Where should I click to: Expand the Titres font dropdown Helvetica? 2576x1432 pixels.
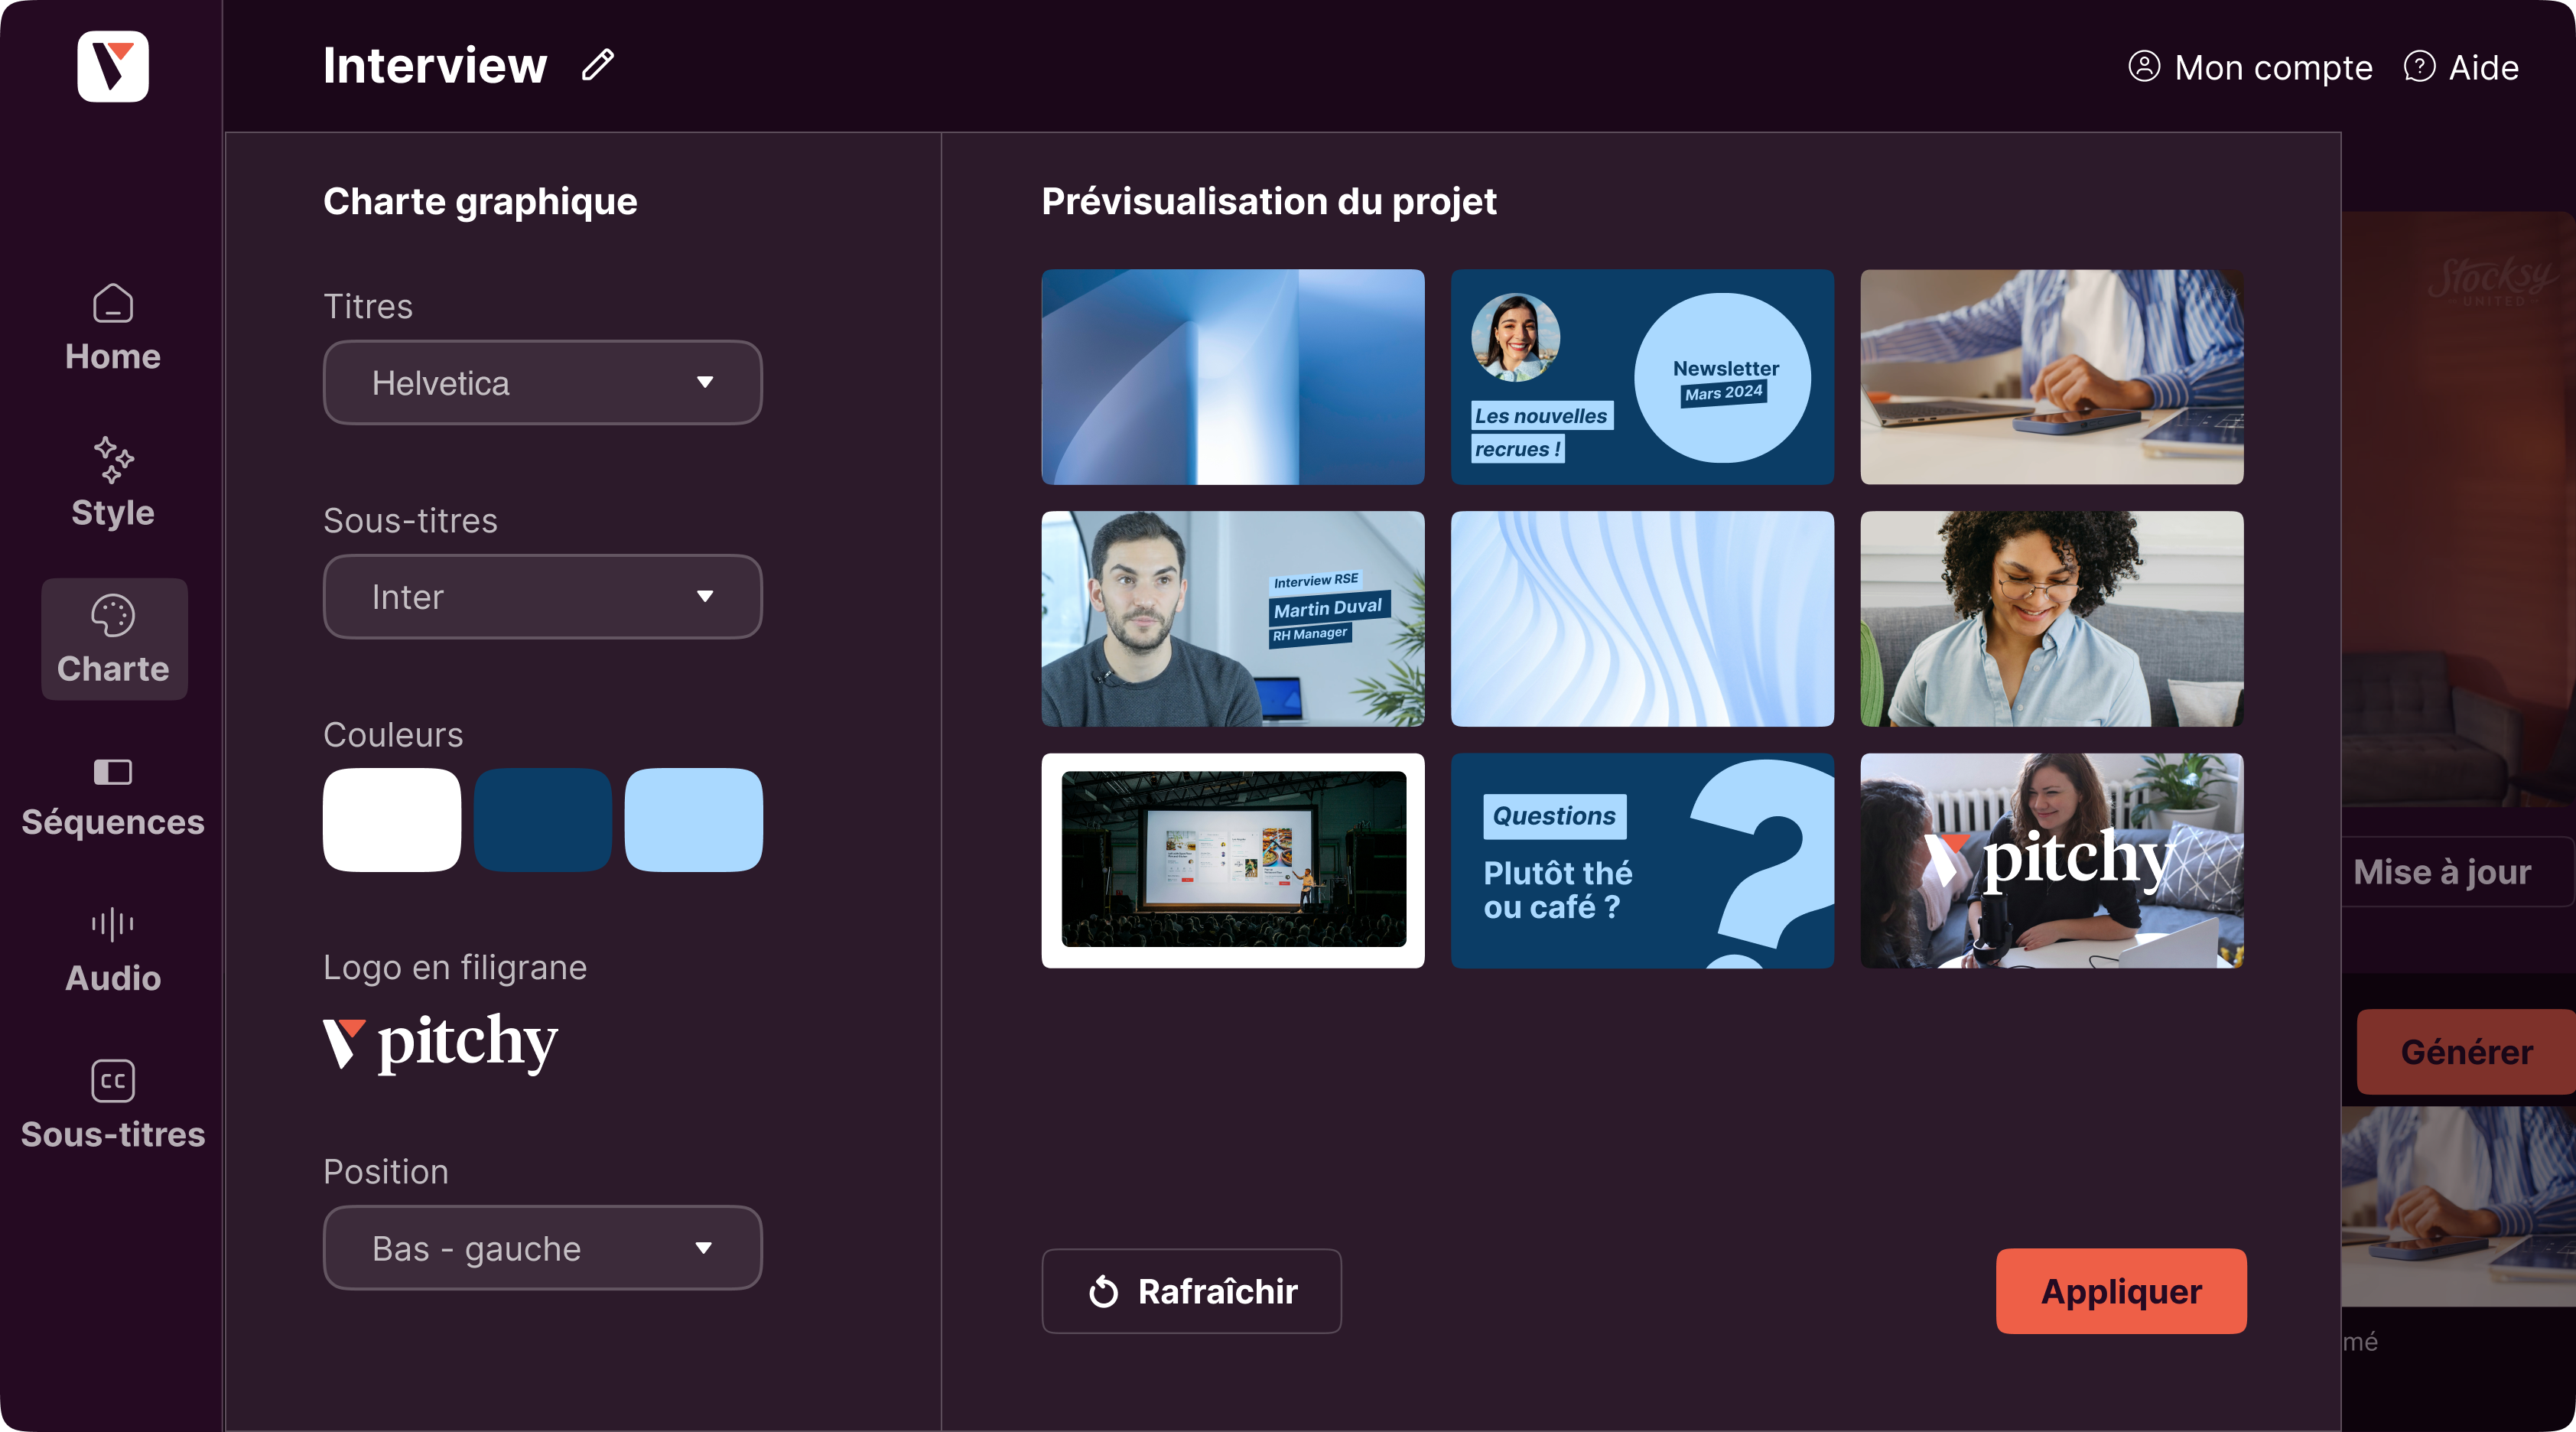pos(542,383)
